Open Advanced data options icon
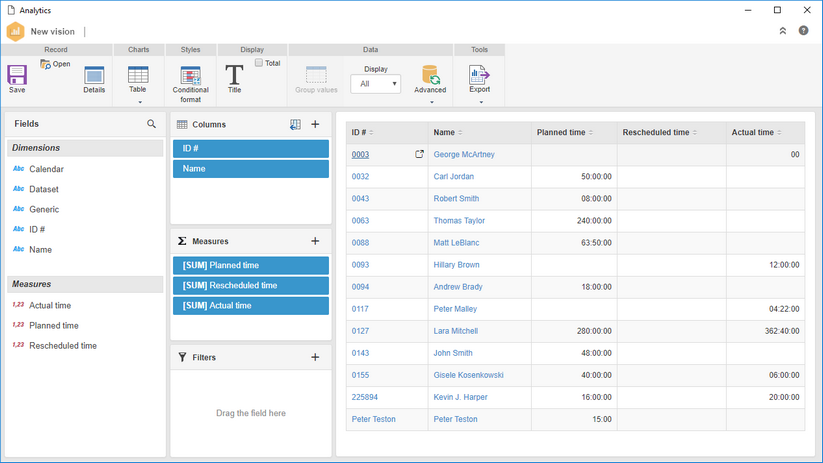Image resolution: width=823 pixels, height=463 pixels. [x=430, y=75]
